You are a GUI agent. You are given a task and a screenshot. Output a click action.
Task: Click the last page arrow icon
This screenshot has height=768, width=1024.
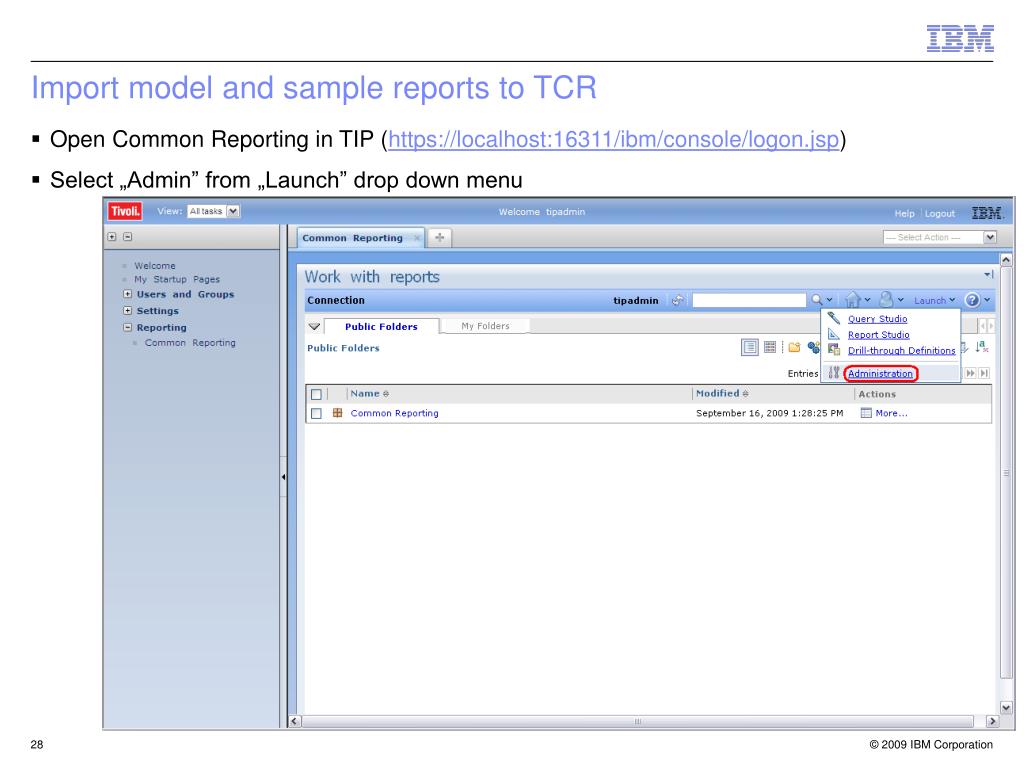coord(984,373)
